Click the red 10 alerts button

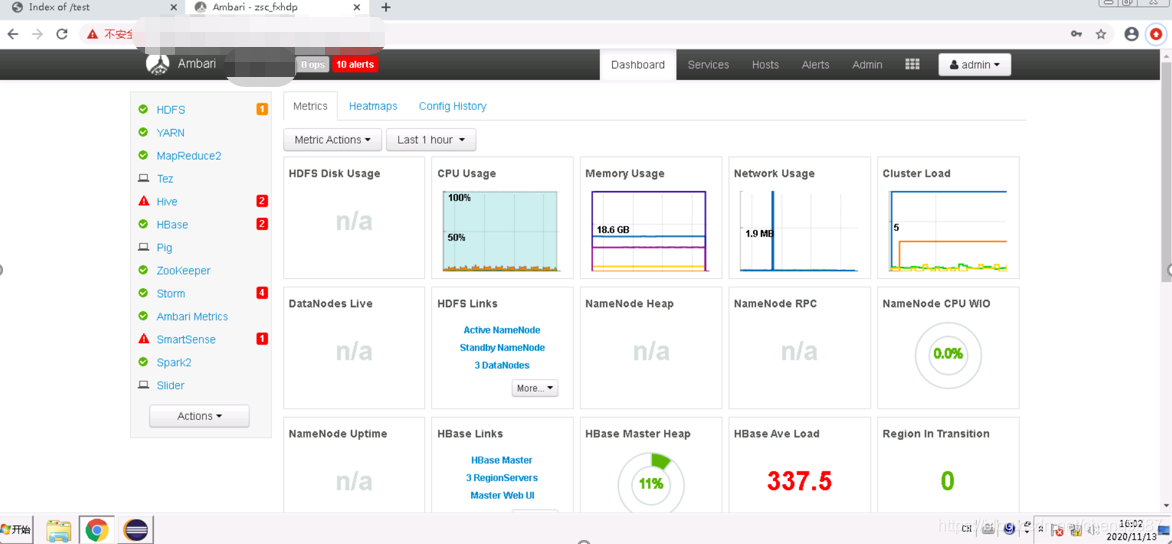(356, 64)
